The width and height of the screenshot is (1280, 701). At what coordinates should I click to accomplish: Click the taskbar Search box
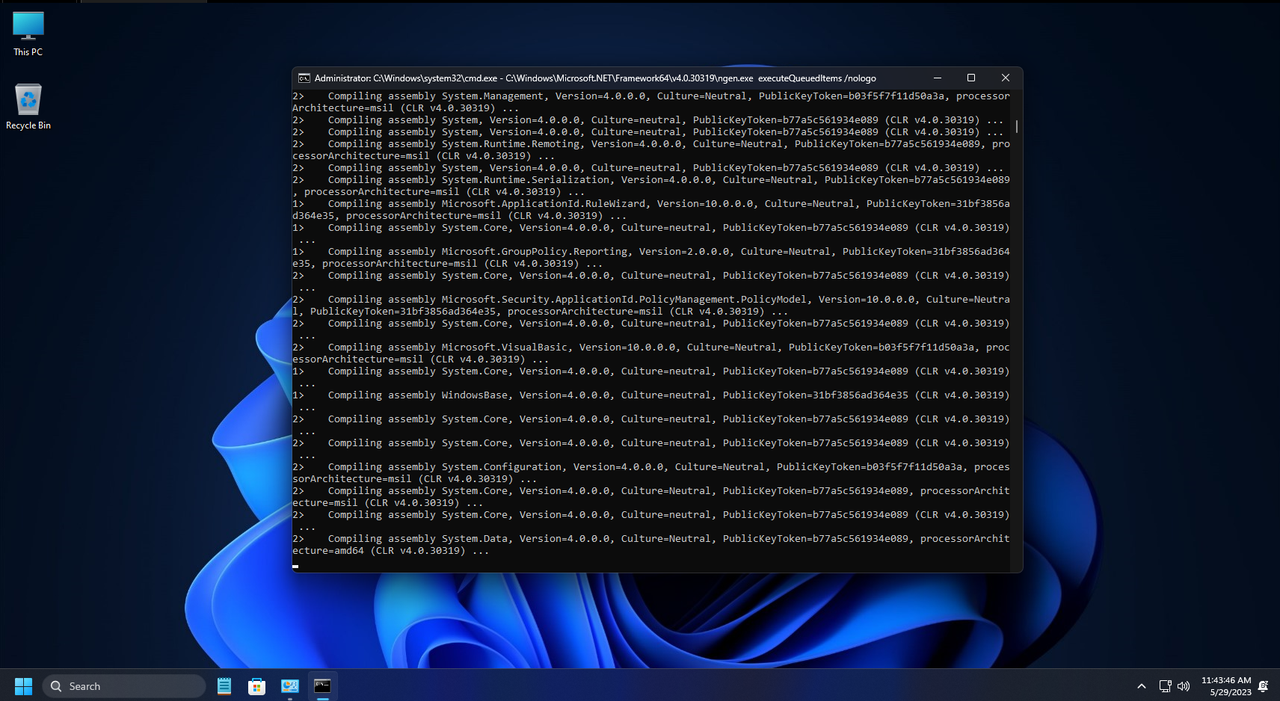coord(124,686)
